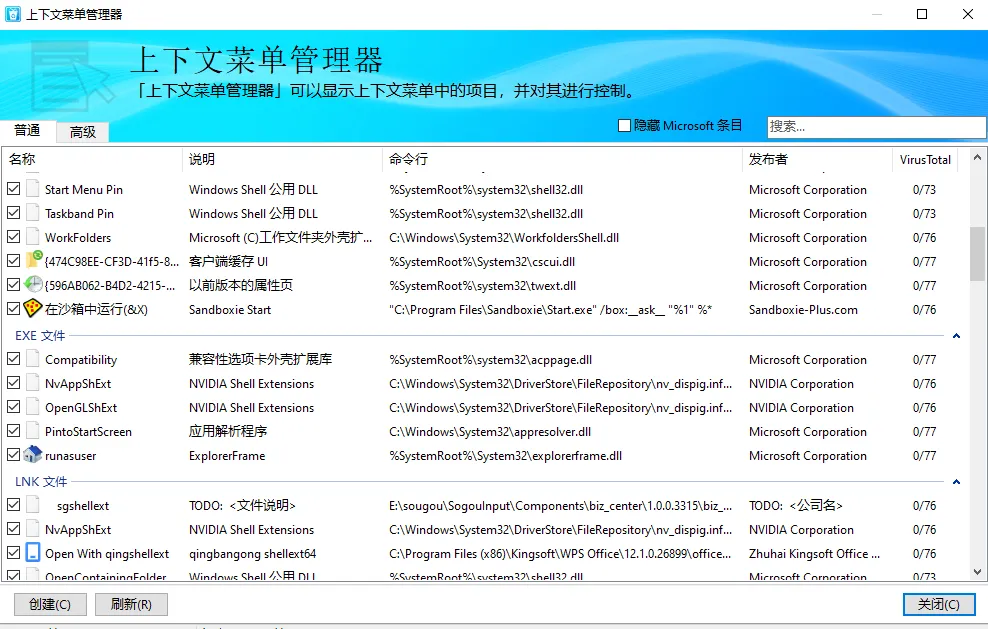Viewport: 988px width, 629px height.
Task: Select the %SystemRoot%\system32\twext.dll command cell
Action: pos(482,286)
